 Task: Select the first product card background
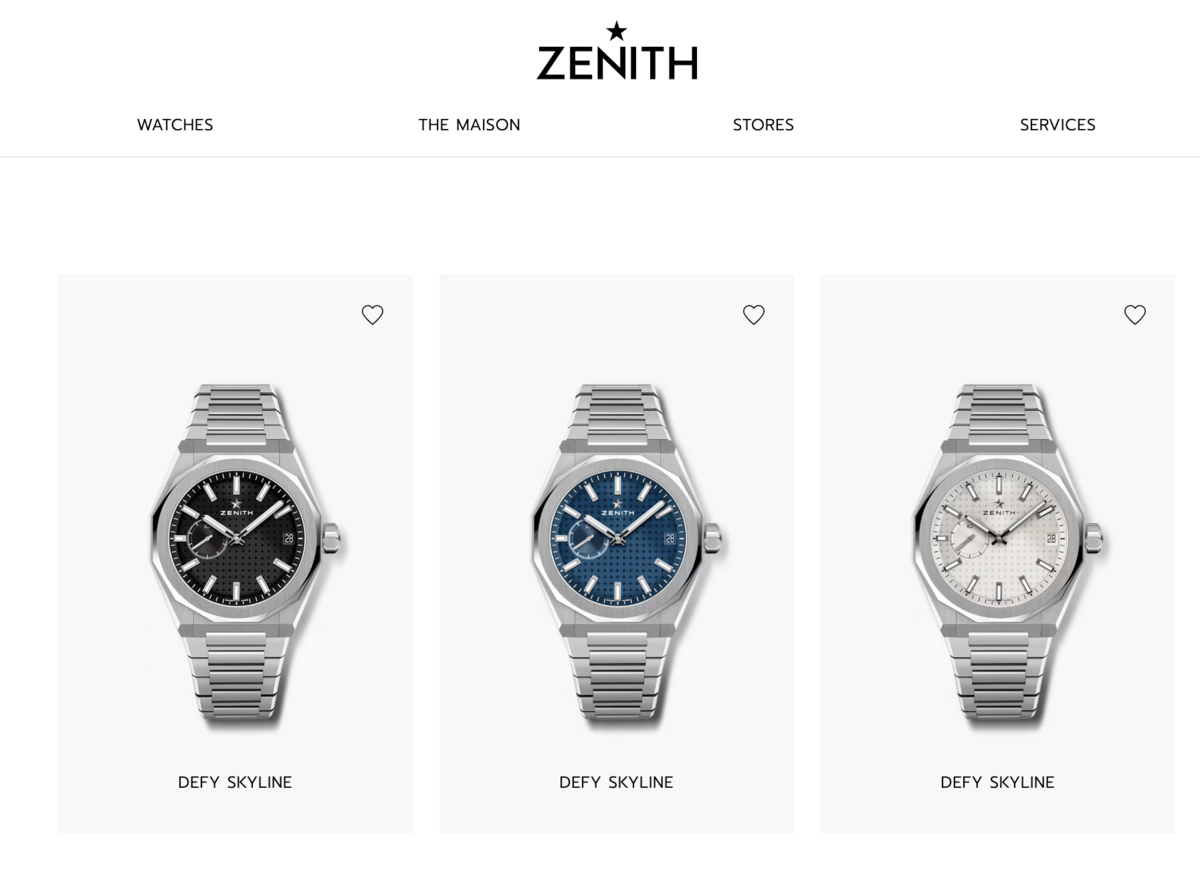235,554
